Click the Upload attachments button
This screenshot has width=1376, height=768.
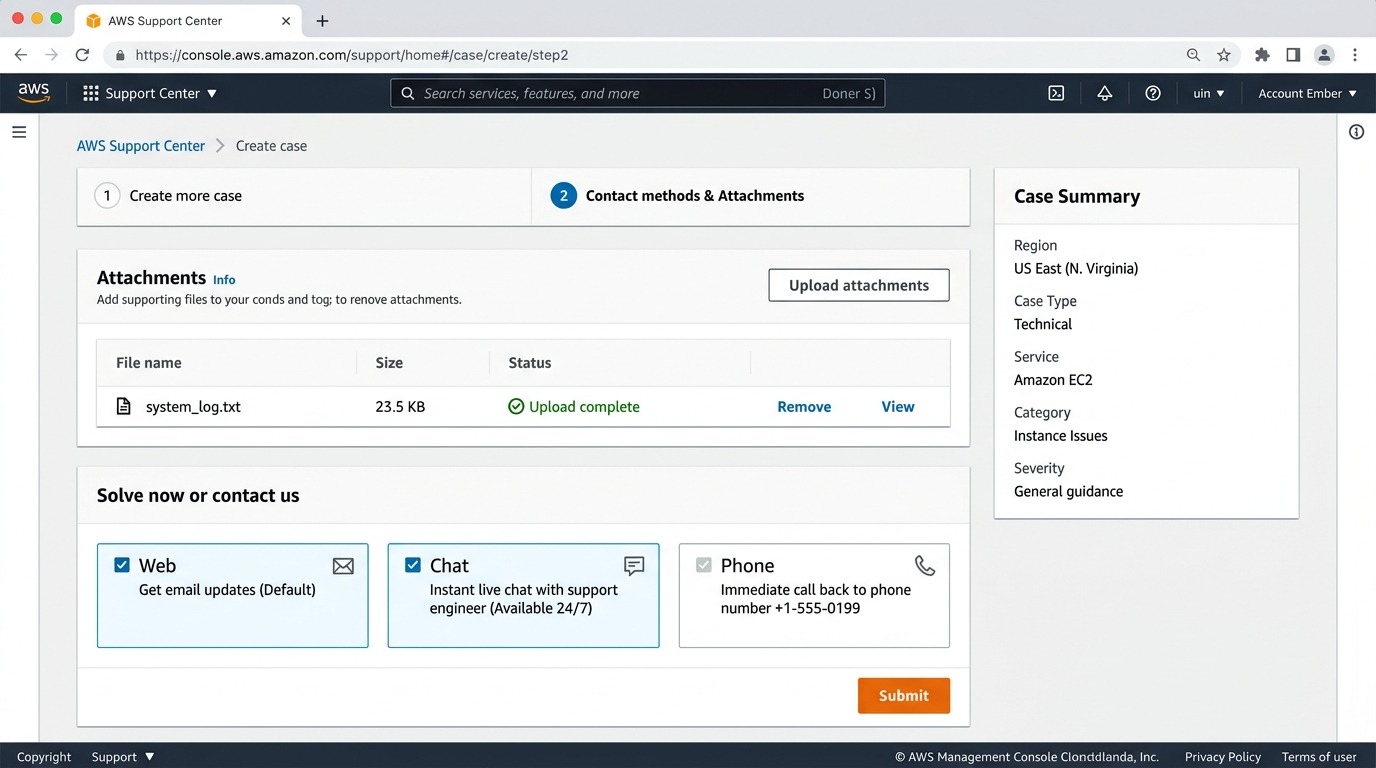coord(859,285)
